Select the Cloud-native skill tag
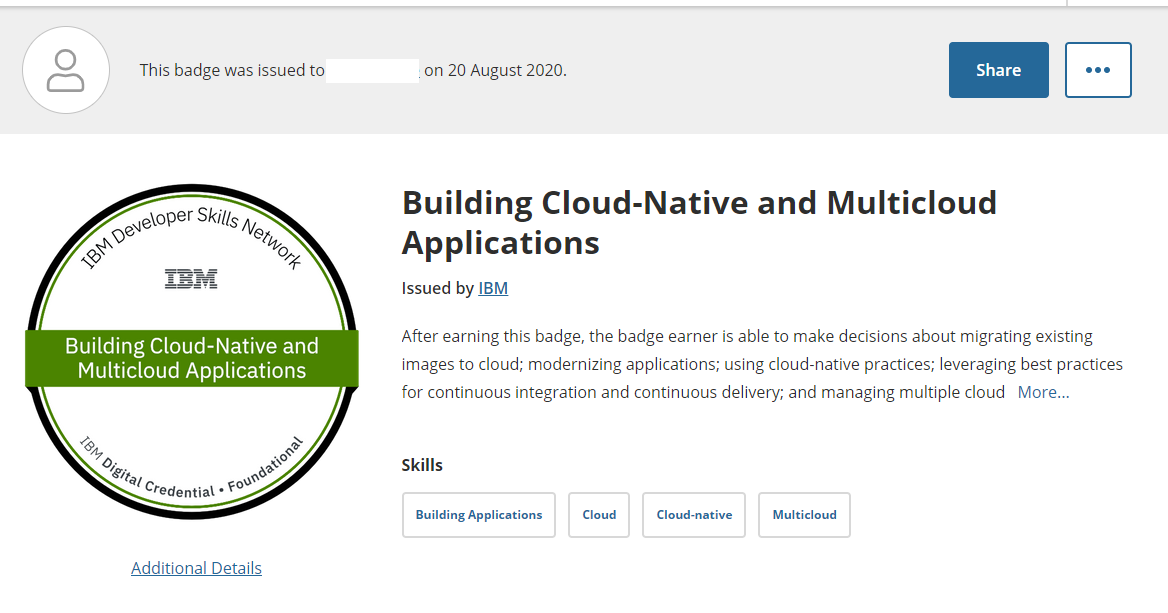Screen dimensions: 1168x613 (x=694, y=515)
